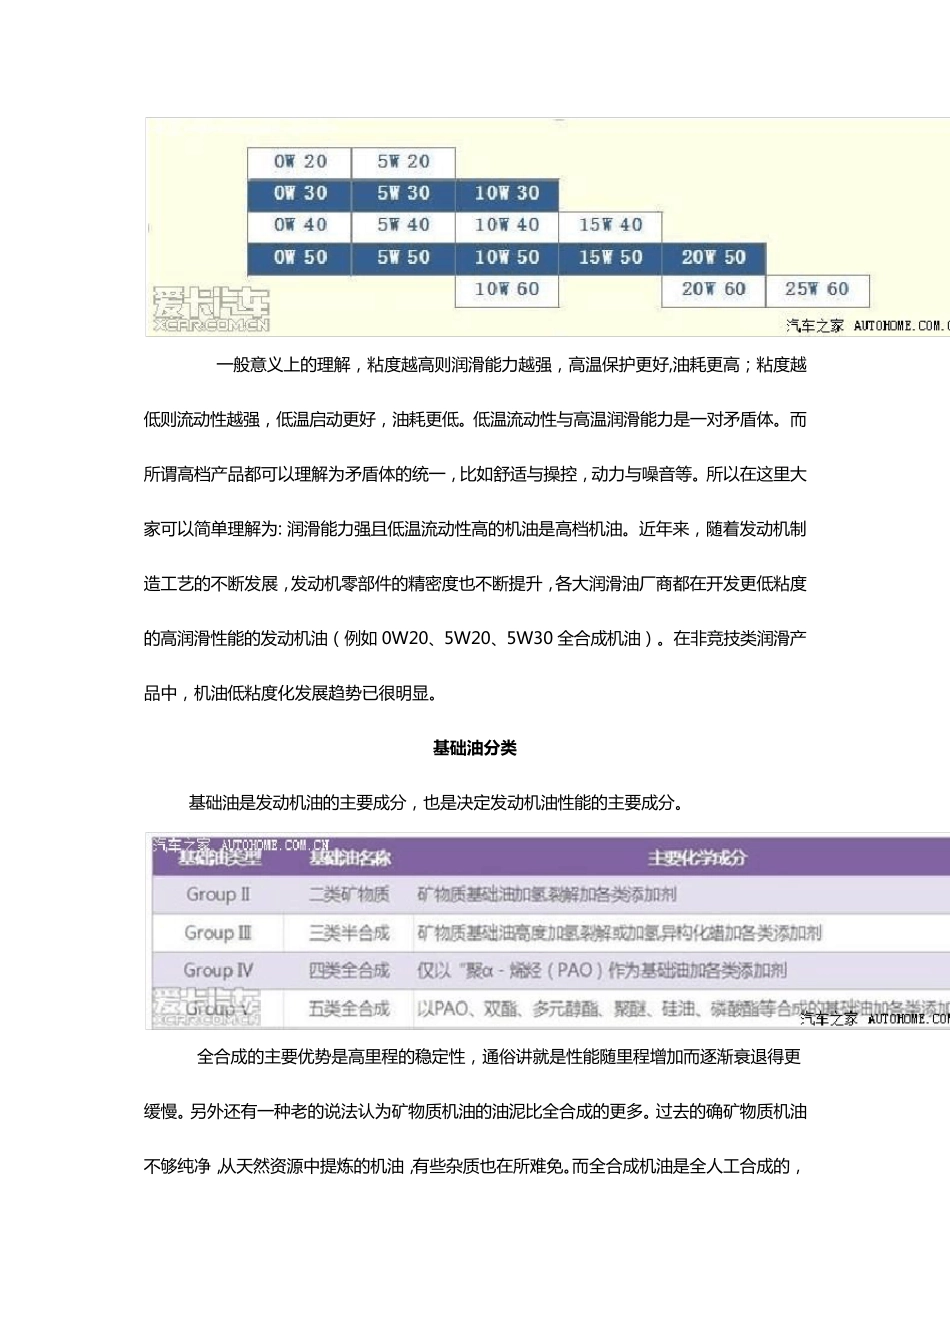Click the Group III table cell

218,932
